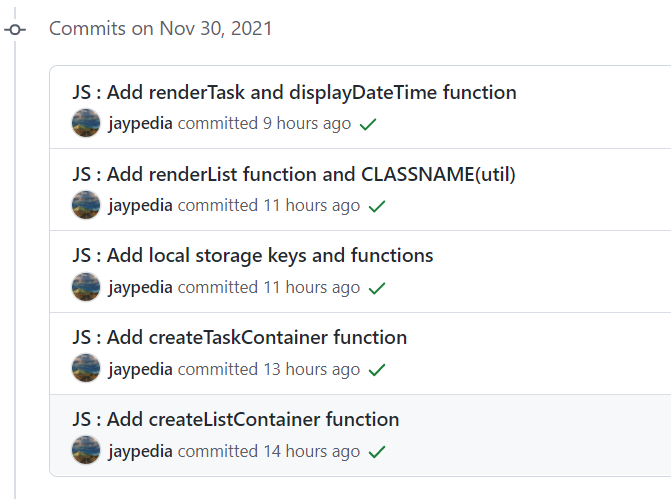Click the jaypedia username on the renderList commit
Viewport: 671px width, 499px height.
(x=141, y=206)
